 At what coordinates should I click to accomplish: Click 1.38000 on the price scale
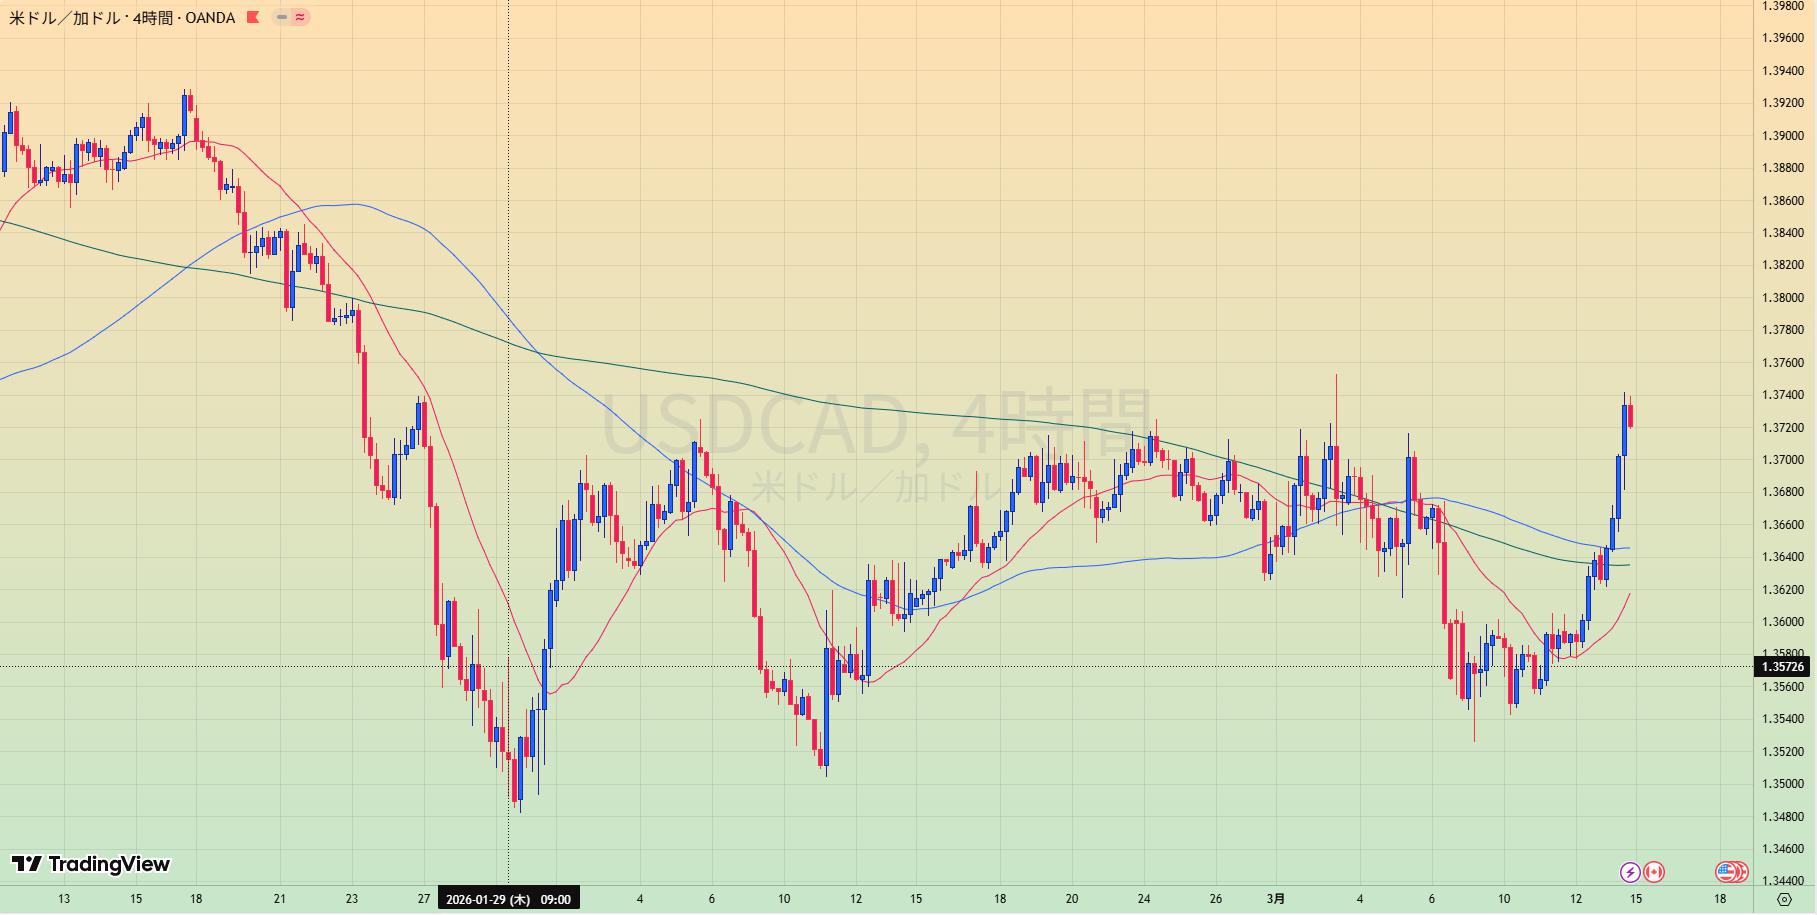click(x=1783, y=297)
